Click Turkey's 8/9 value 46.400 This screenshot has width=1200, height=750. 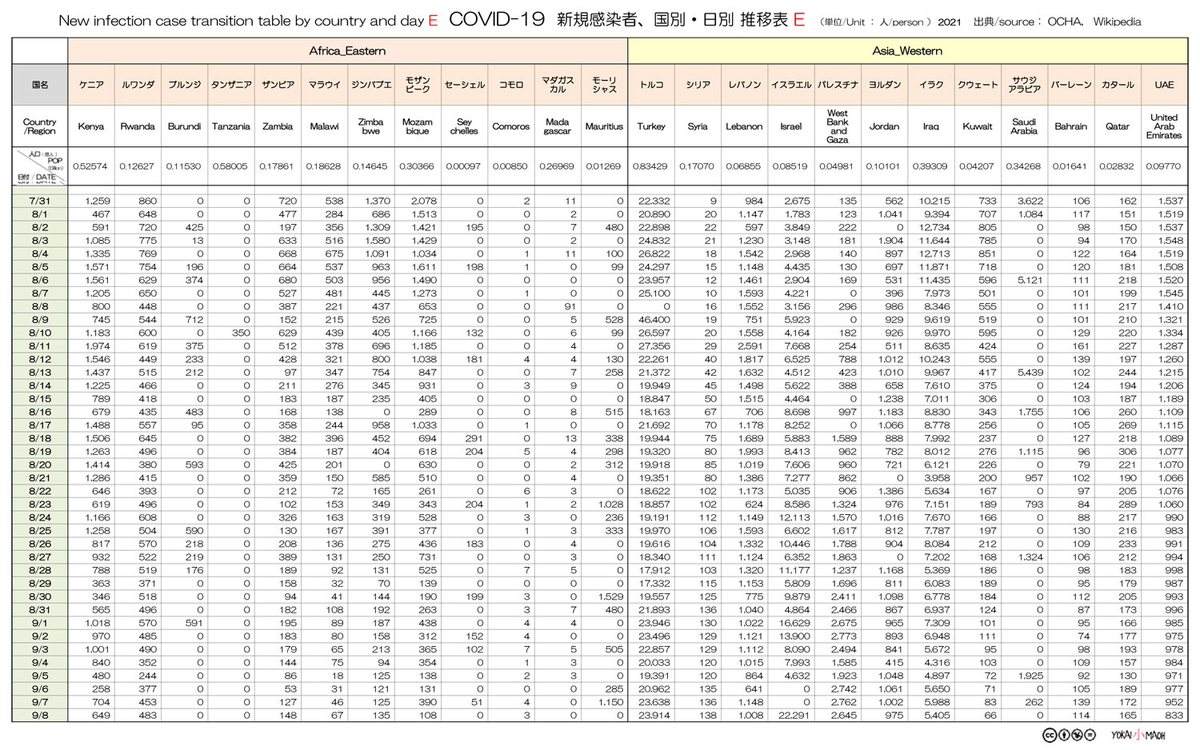(x=653, y=318)
